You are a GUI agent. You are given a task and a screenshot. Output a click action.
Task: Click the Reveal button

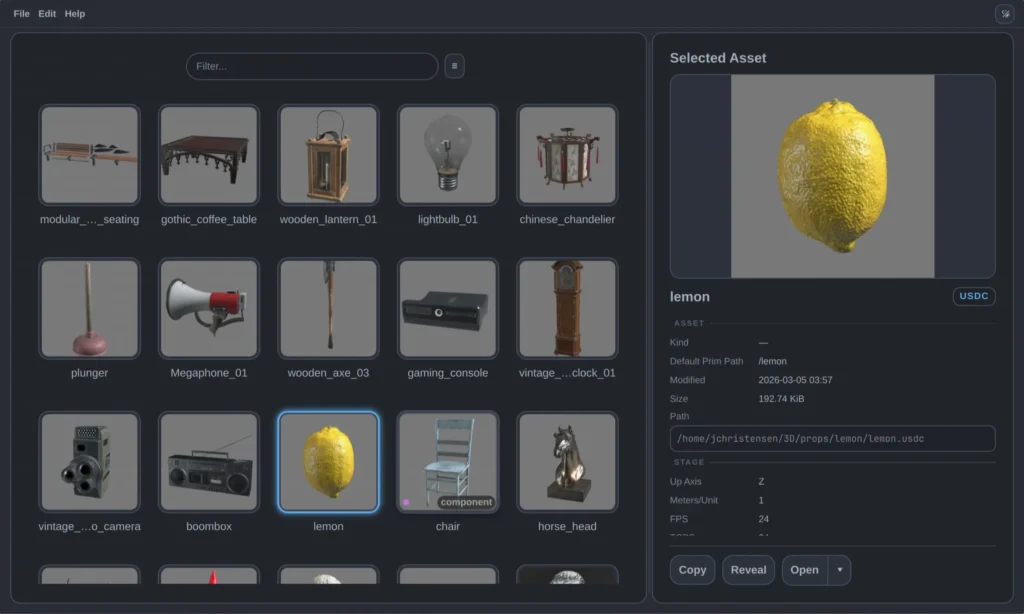click(x=748, y=570)
